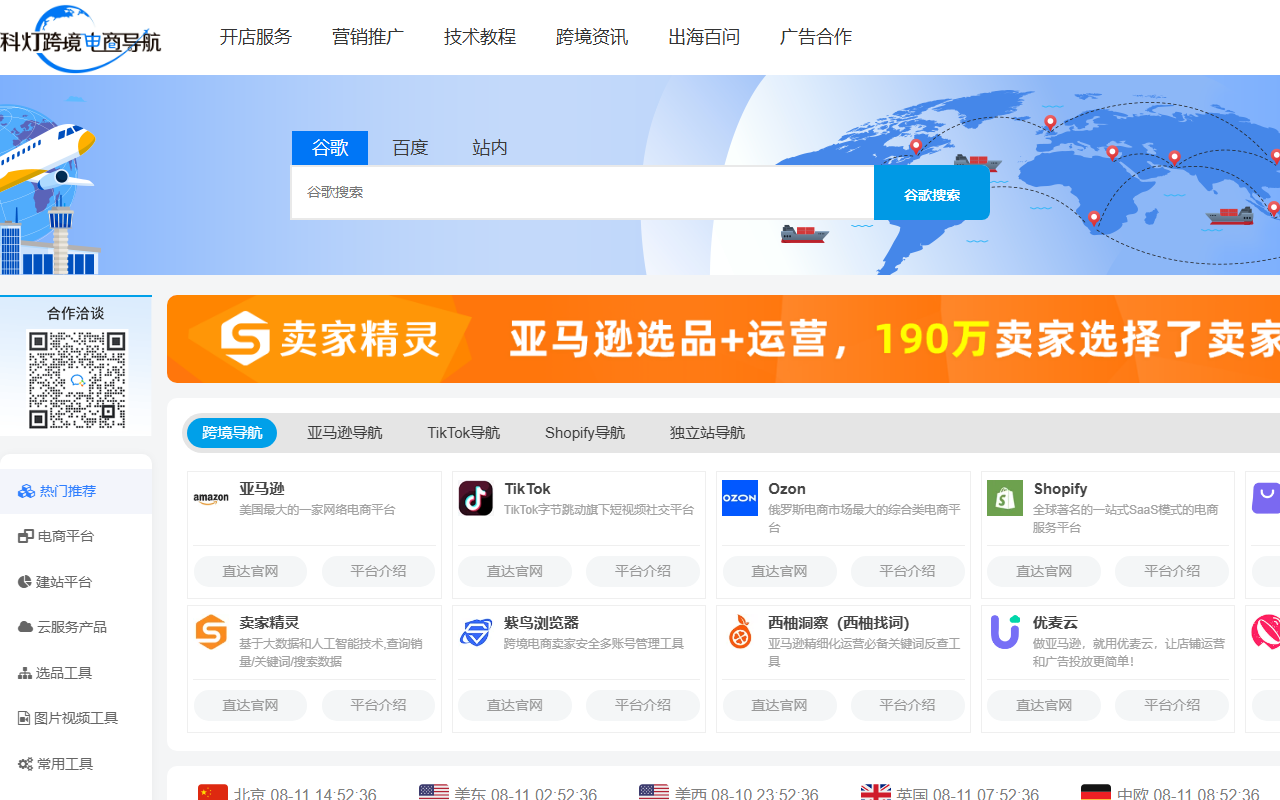The image size is (1280, 800).
Task: Click 平台介绍 under 紫鸟浏览器
Action: [x=643, y=705]
